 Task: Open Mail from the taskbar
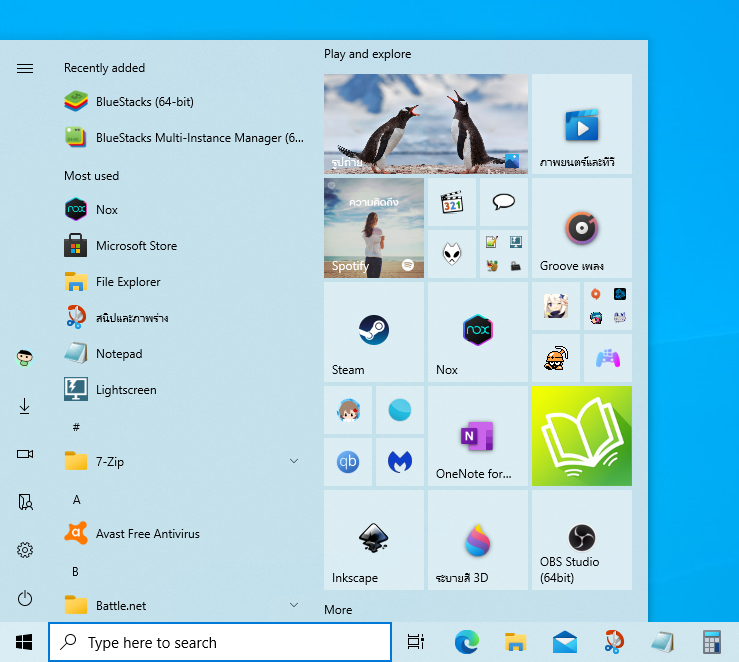coord(565,642)
